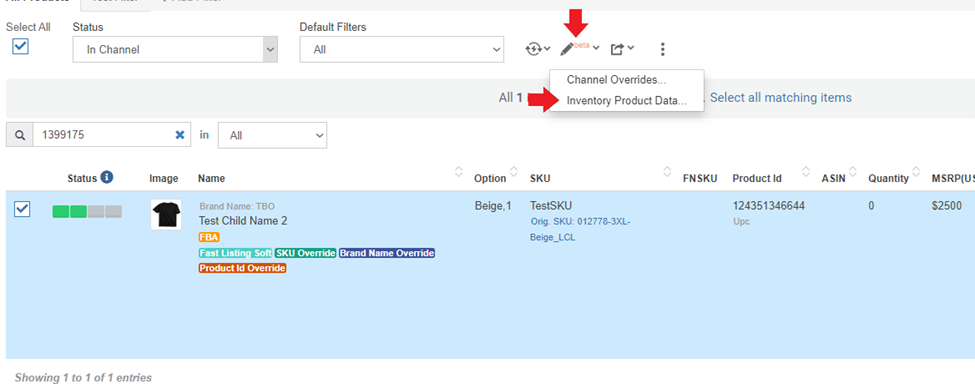
Task: Click the Fast Listing Soft tag
Action: point(236,253)
